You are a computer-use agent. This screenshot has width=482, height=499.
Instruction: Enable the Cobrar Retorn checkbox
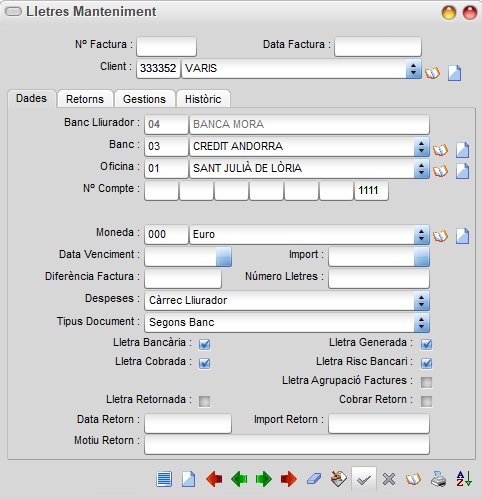[426, 401]
